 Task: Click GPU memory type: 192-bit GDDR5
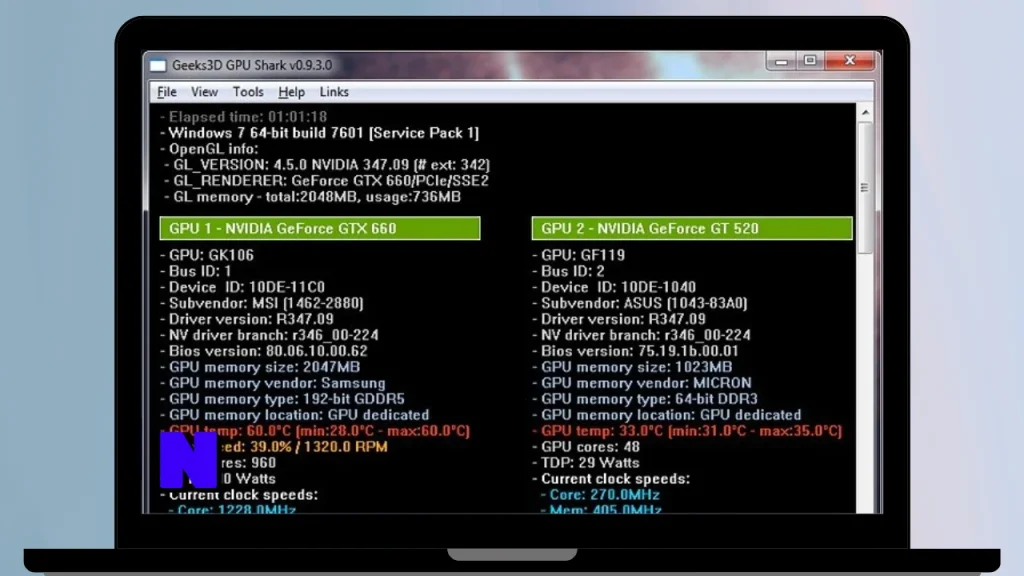pos(282,399)
